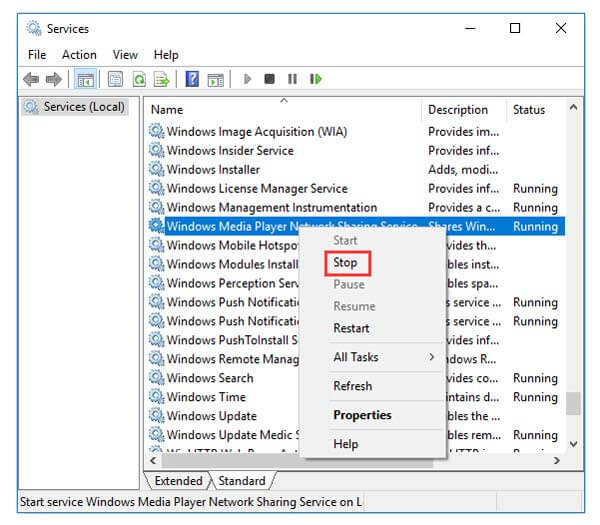Open the View menu
Viewport: 600px width, 525px height.
coord(125,55)
